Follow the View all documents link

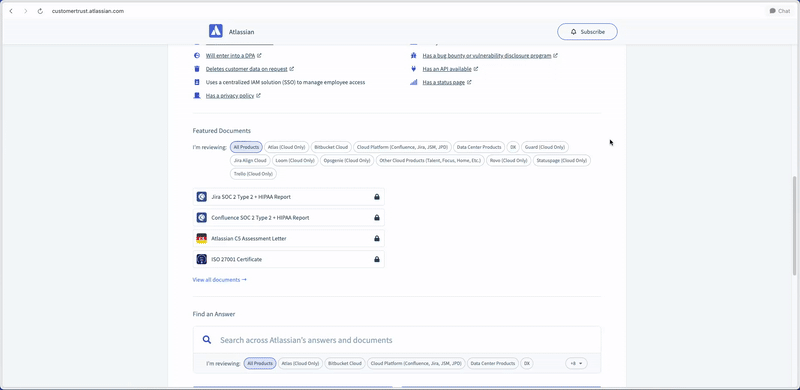(x=219, y=280)
